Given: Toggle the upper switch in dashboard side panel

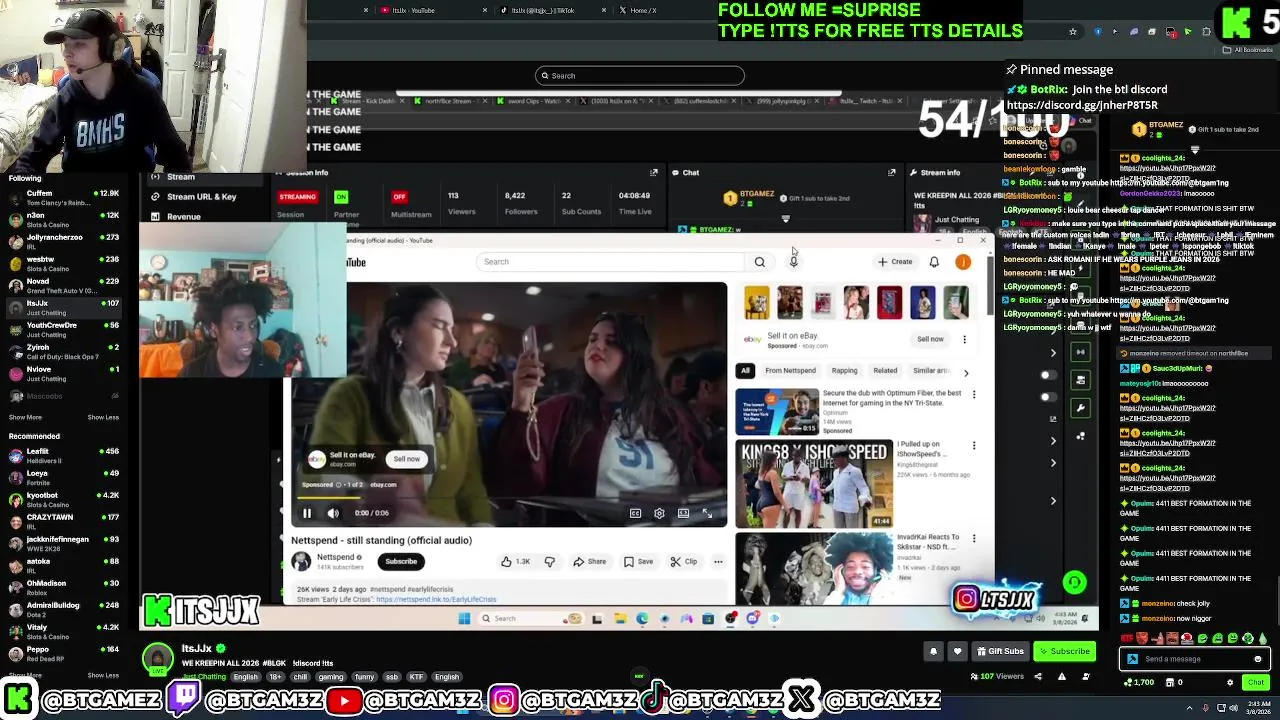Looking at the screenshot, I should (1047, 375).
